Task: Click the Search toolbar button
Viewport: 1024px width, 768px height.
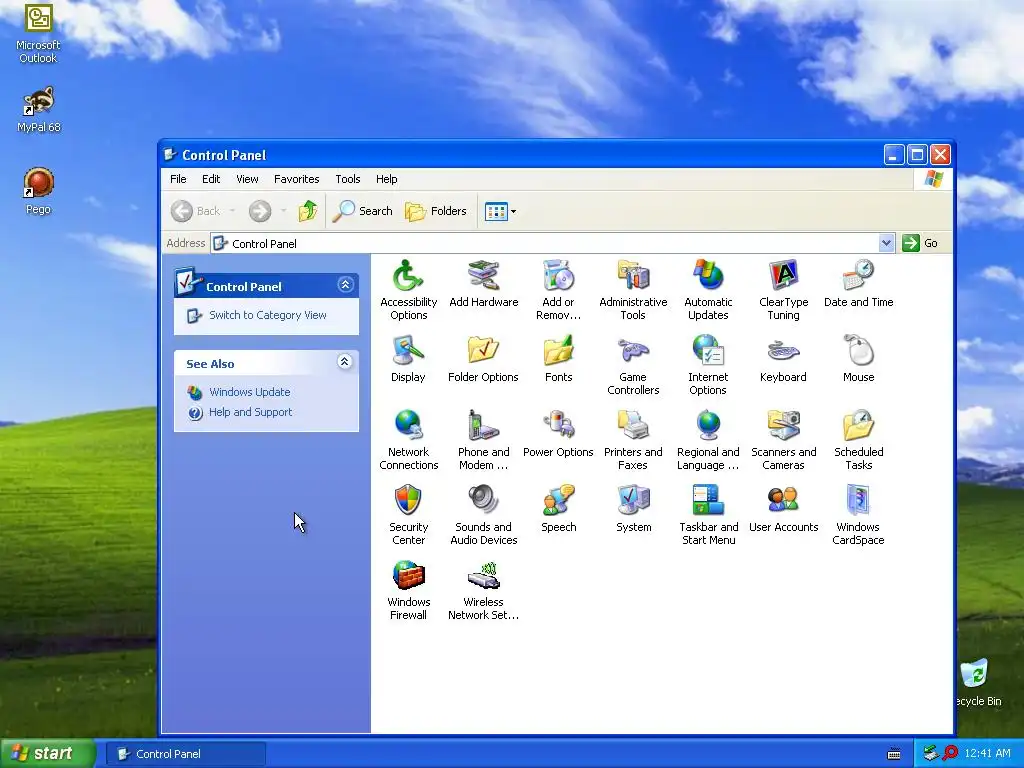Action: [x=362, y=211]
